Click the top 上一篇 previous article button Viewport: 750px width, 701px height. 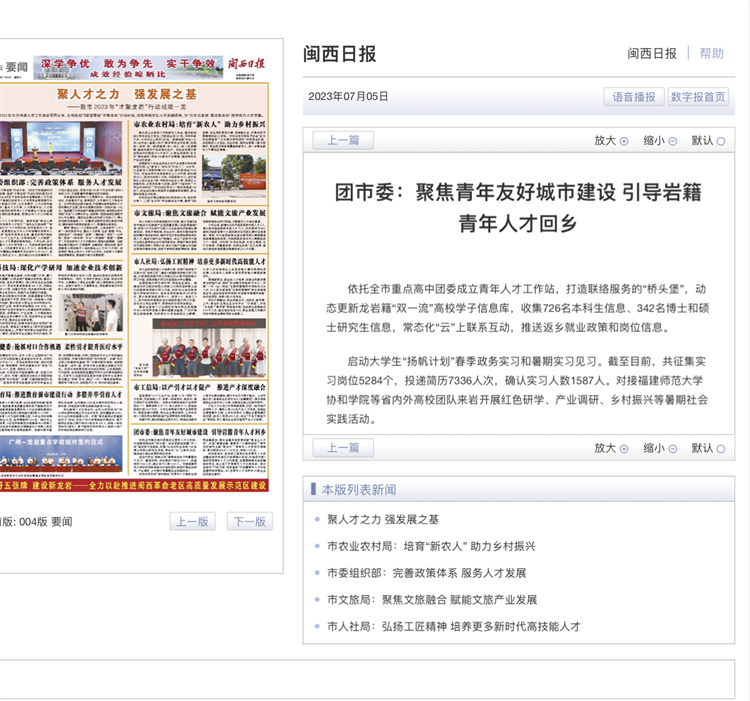tap(343, 140)
